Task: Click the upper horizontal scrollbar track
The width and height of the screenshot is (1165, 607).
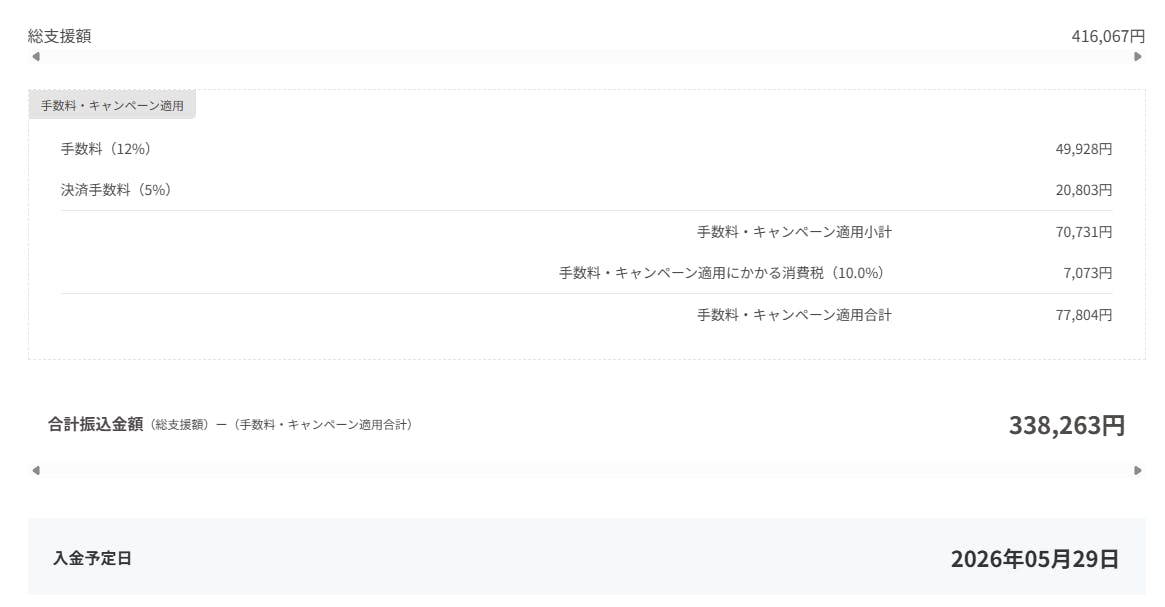Action: click(x=586, y=57)
